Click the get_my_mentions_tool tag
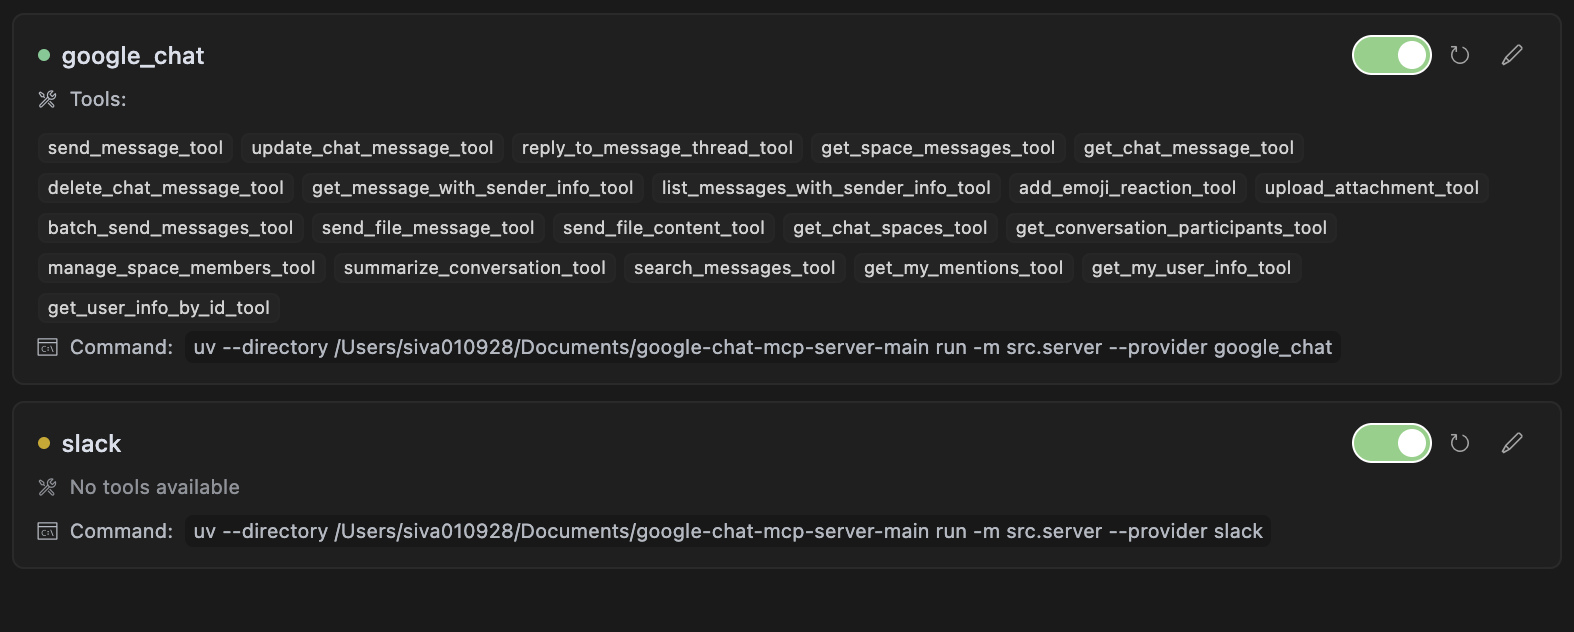 coord(962,267)
